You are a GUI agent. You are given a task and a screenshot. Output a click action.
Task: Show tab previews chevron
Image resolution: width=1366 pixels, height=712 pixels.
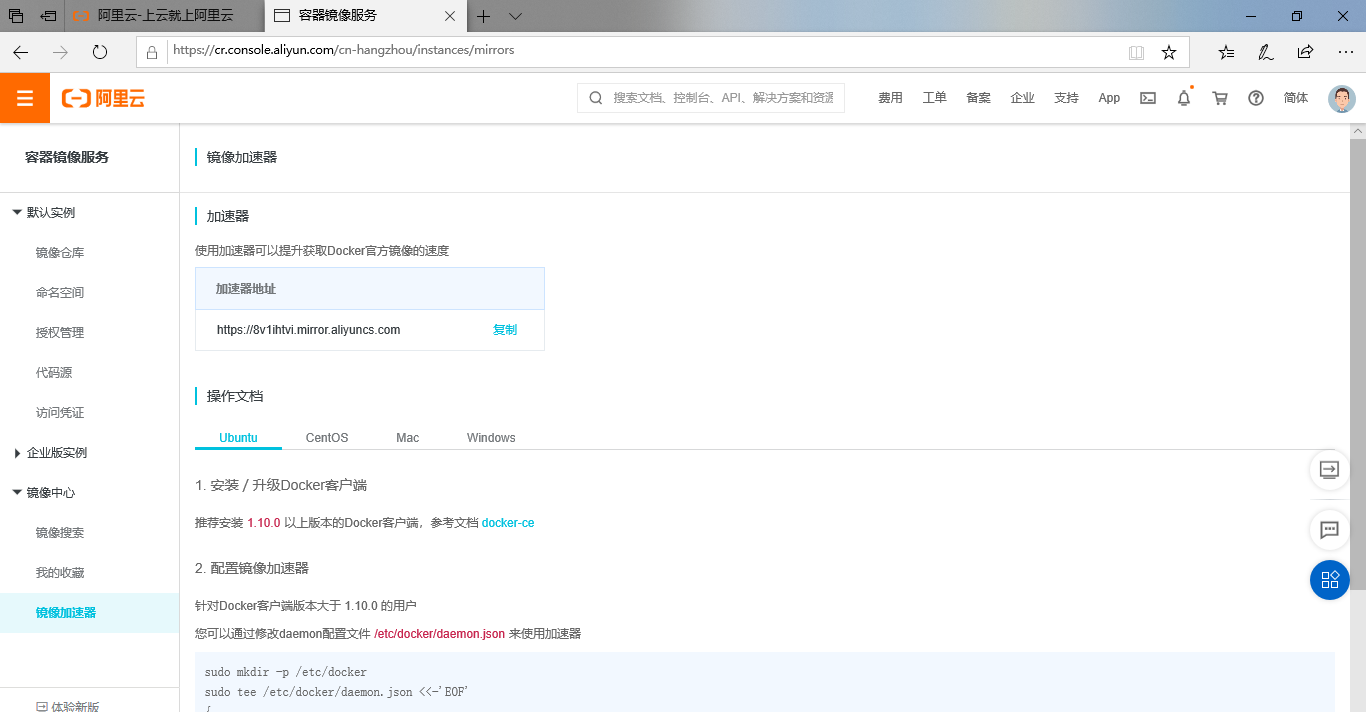(x=515, y=16)
